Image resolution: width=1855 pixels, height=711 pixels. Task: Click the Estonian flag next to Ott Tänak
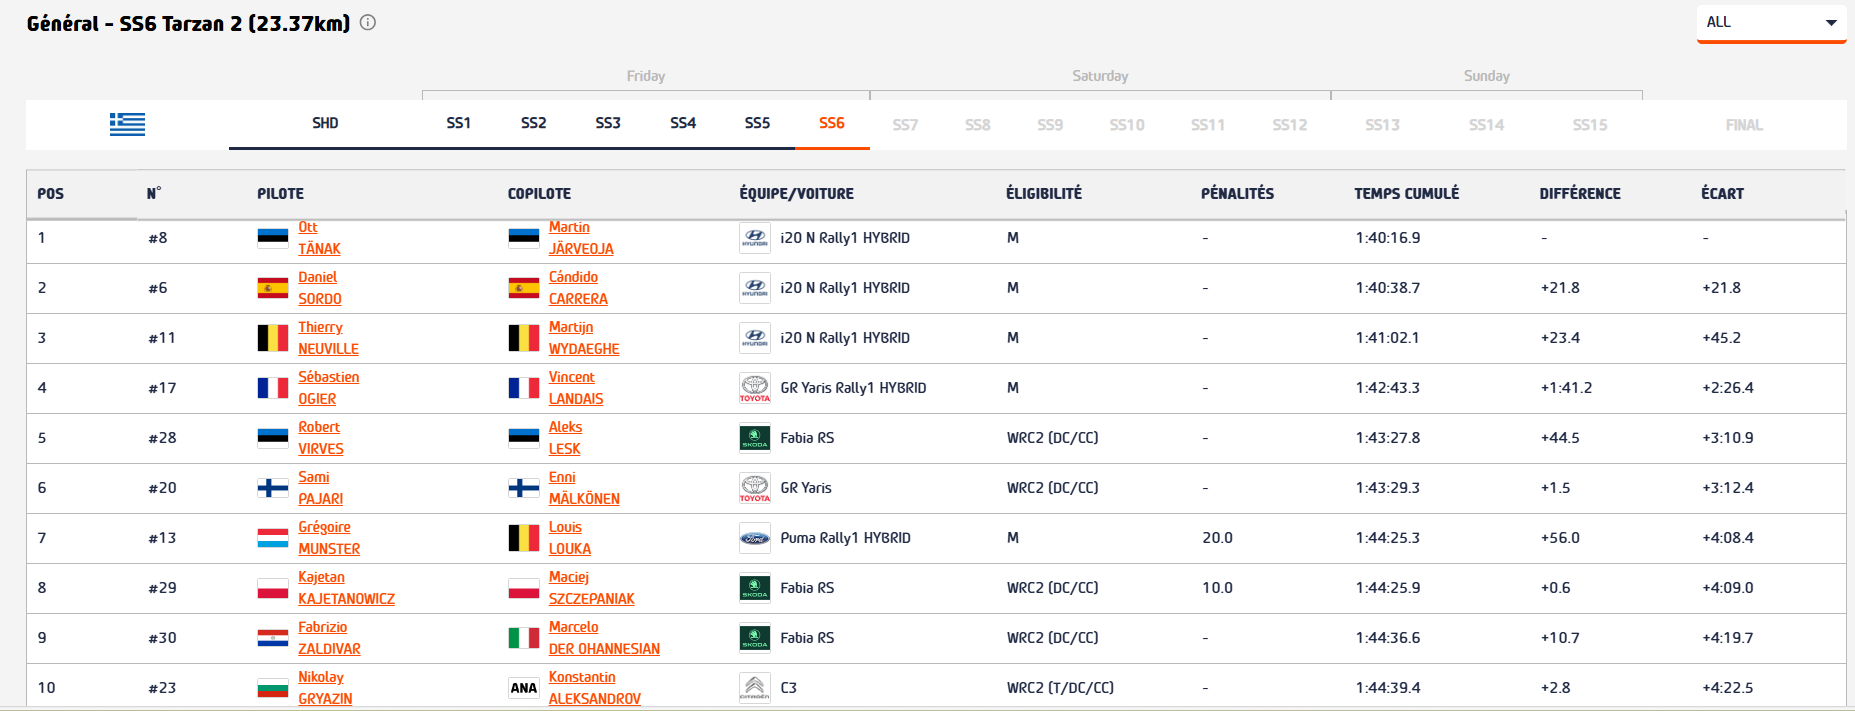click(272, 238)
